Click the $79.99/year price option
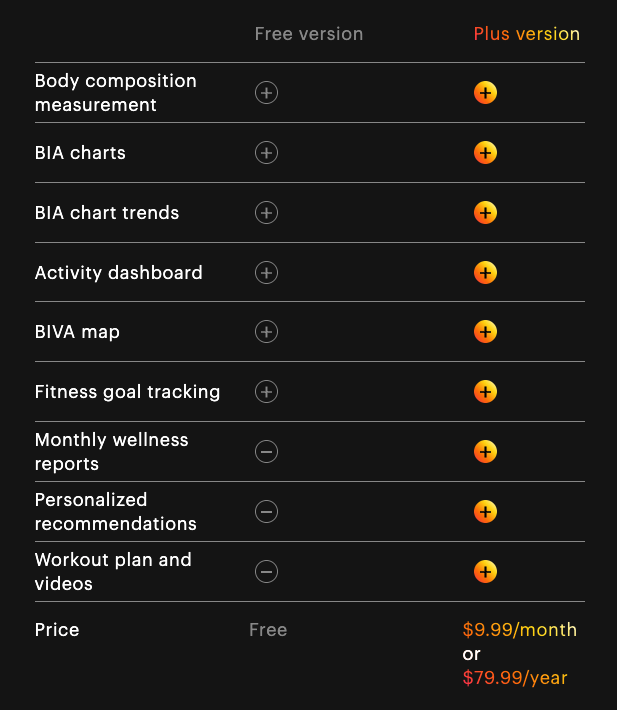This screenshot has height=710, width=617. [x=514, y=678]
